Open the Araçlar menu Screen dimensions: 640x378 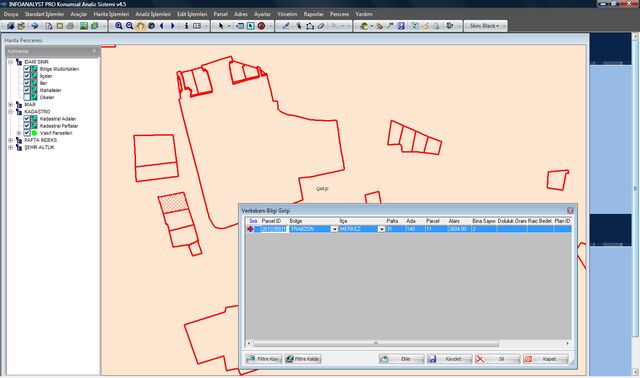79,14
